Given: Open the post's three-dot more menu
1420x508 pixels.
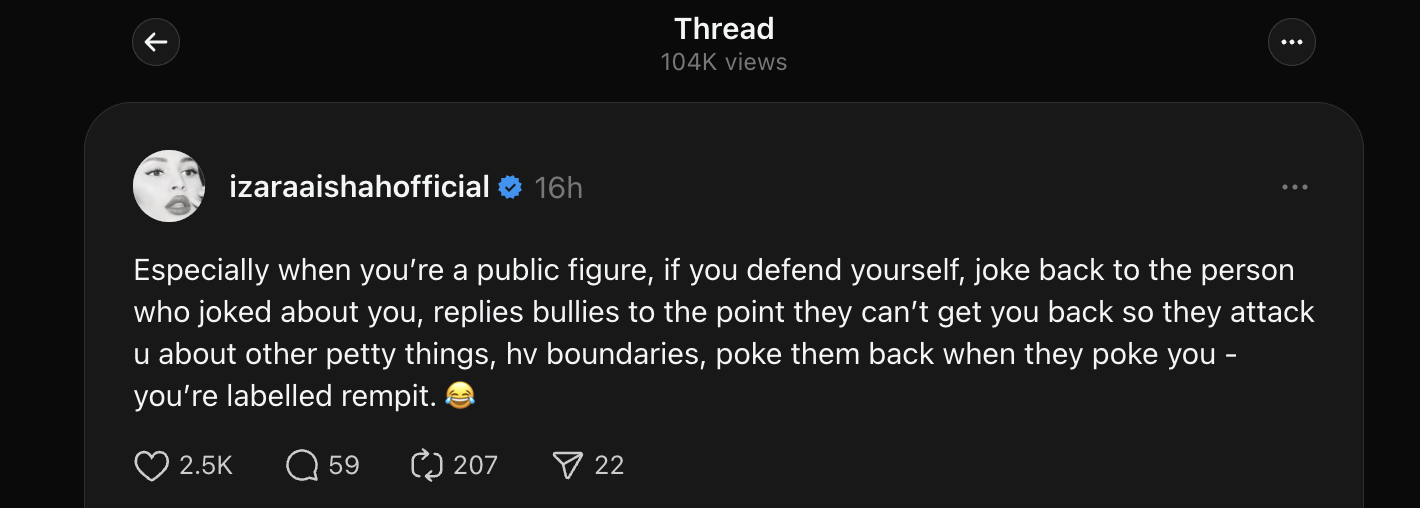Looking at the screenshot, I should tap(1294, 187).
